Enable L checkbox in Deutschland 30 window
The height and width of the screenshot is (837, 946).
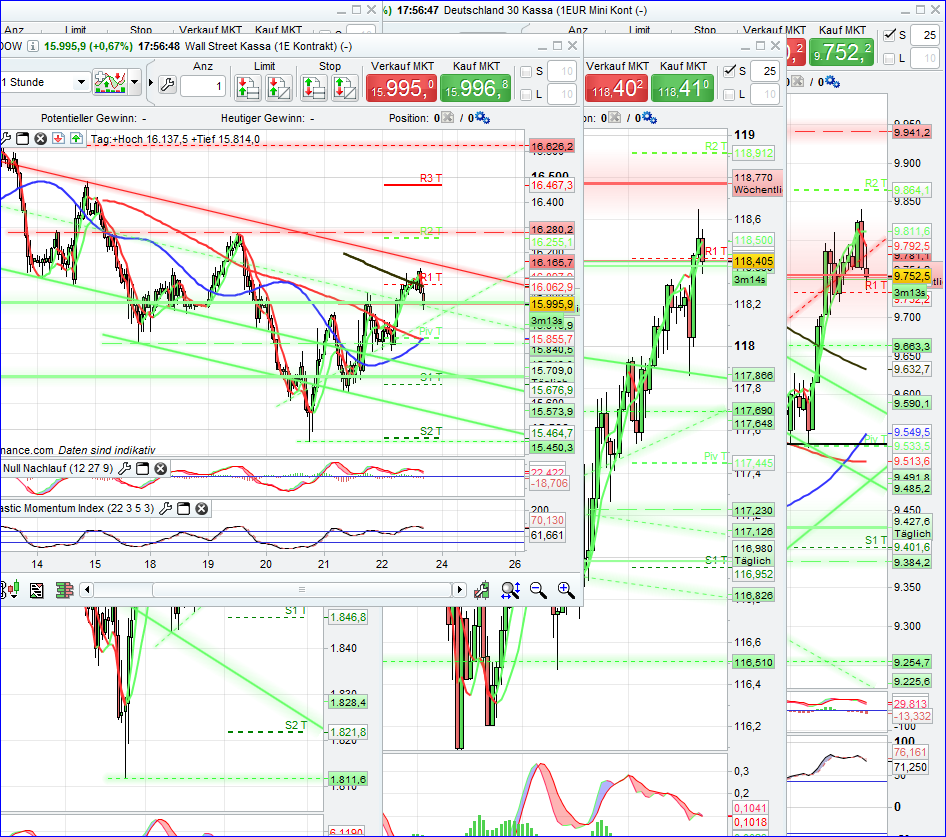(x=889, y=58)
